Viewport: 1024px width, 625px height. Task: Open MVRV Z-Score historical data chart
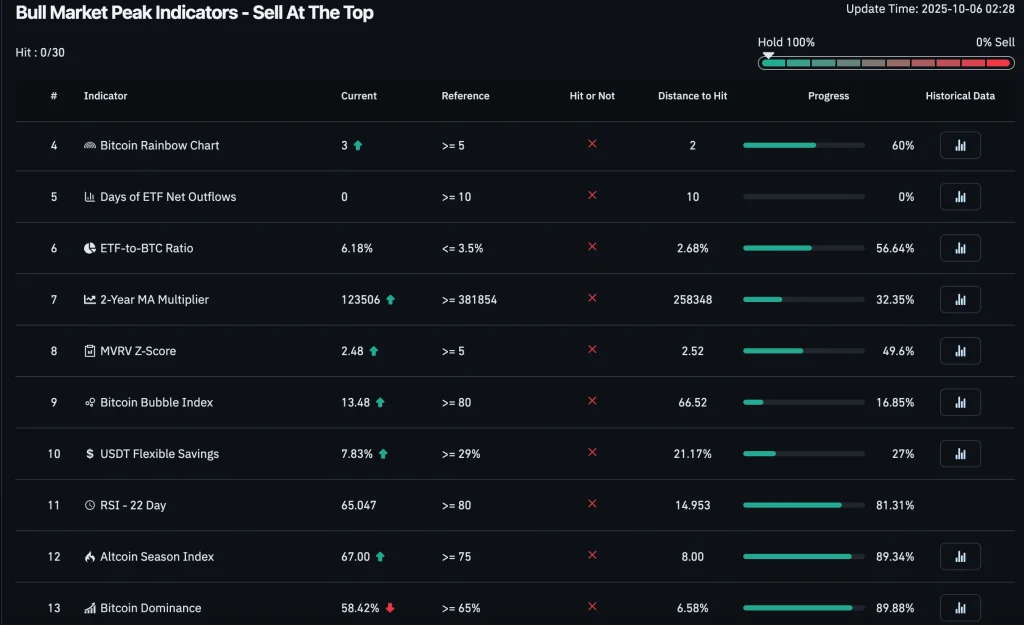pyautogui.click(x=959, y=350)
